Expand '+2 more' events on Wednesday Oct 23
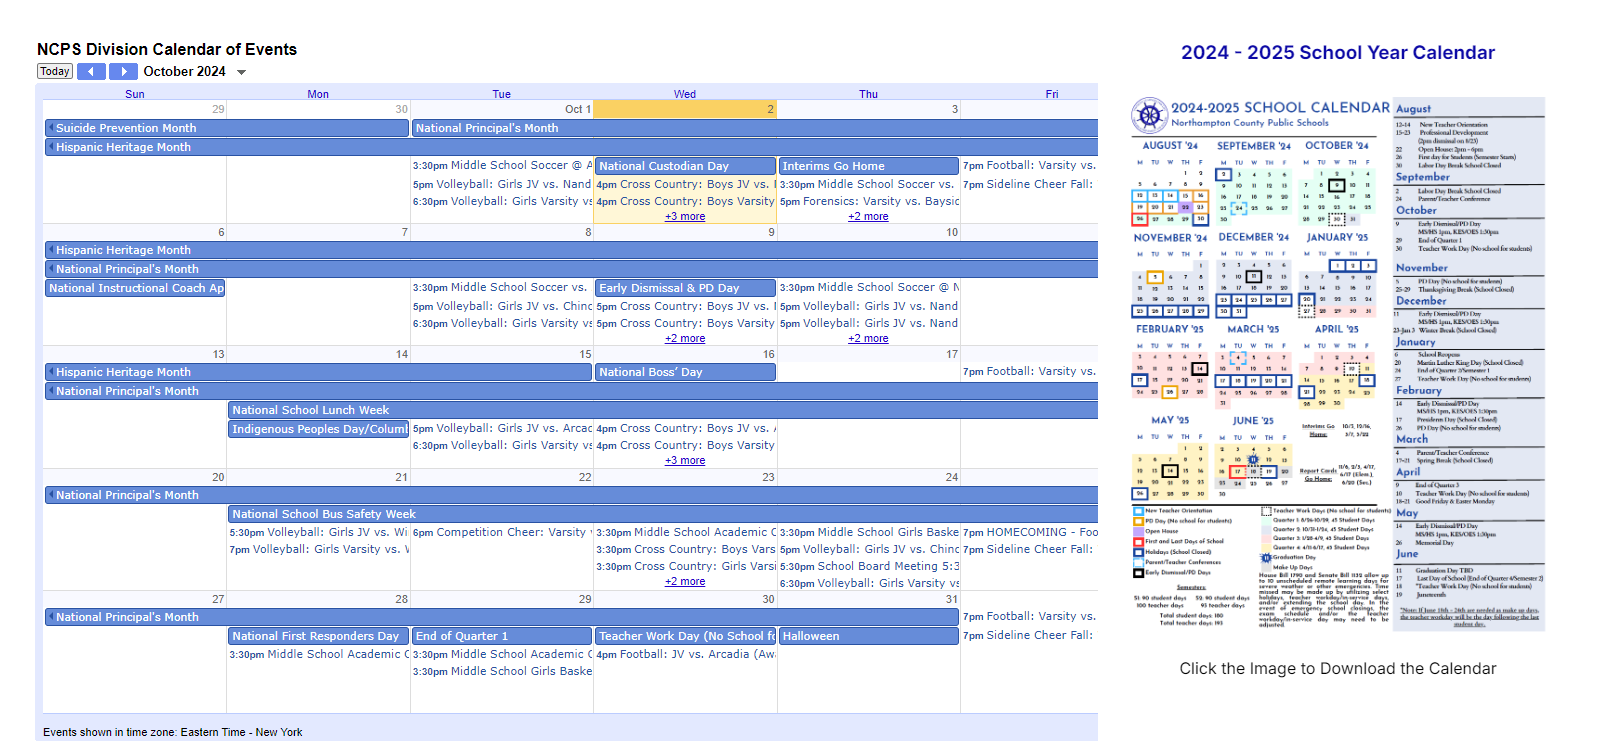 point(685,581)
